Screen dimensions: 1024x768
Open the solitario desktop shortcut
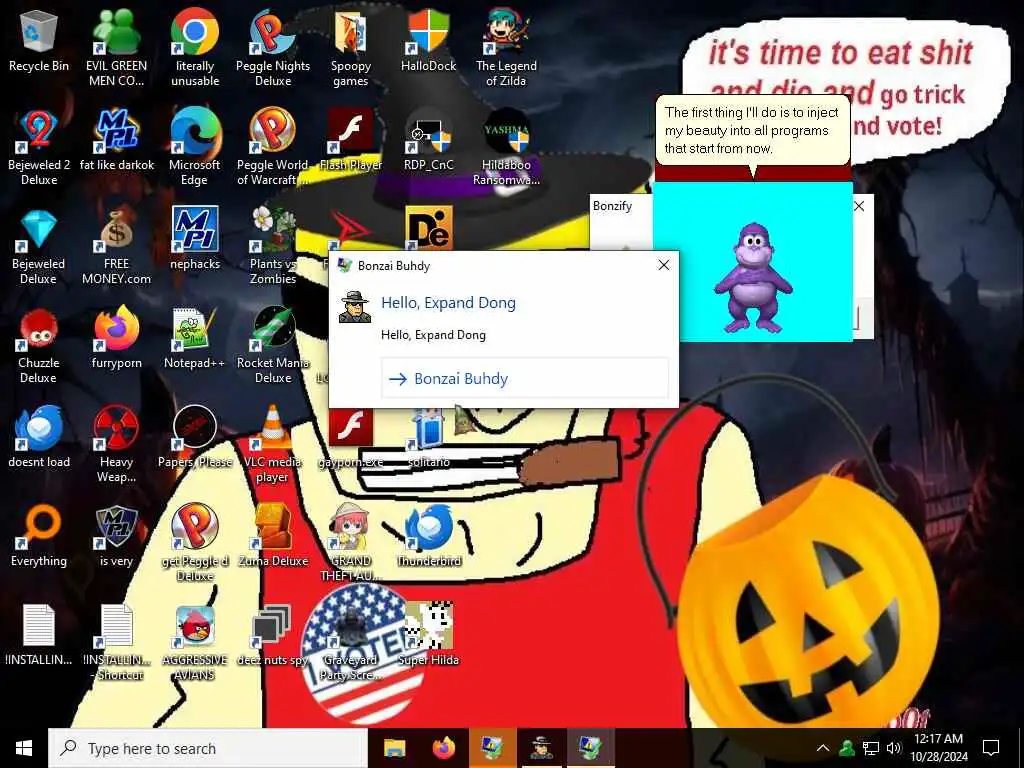pos(428,438)
